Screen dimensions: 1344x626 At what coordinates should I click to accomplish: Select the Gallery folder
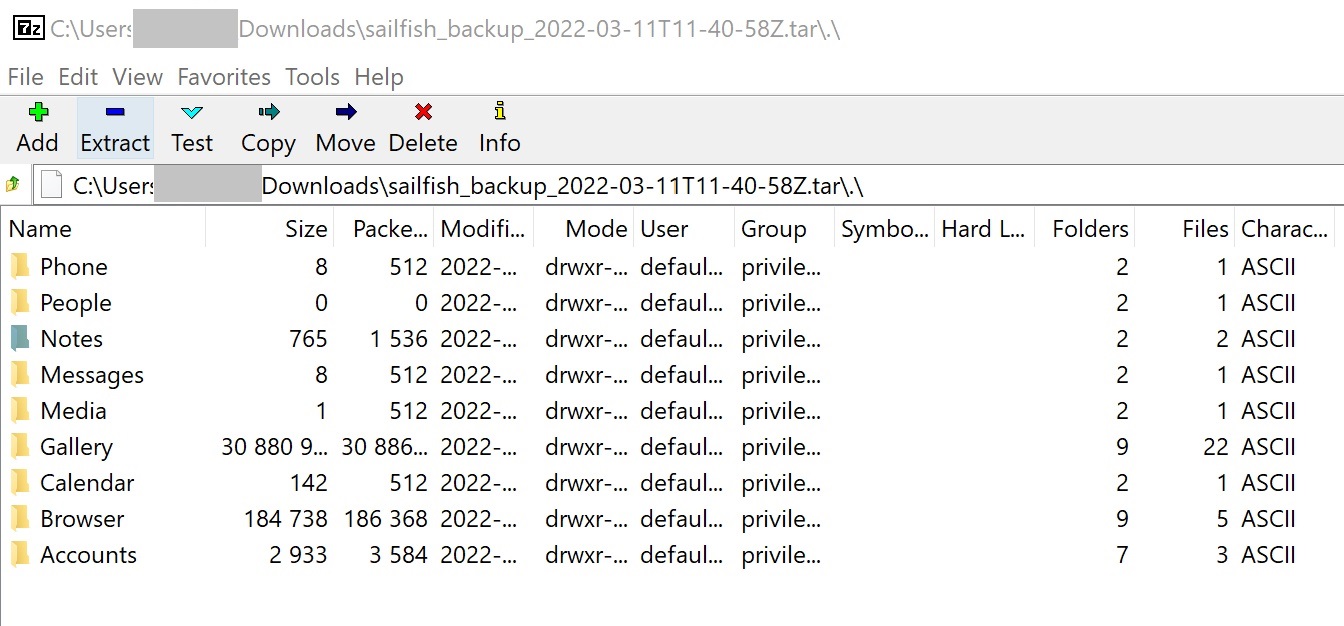[76, 447]
